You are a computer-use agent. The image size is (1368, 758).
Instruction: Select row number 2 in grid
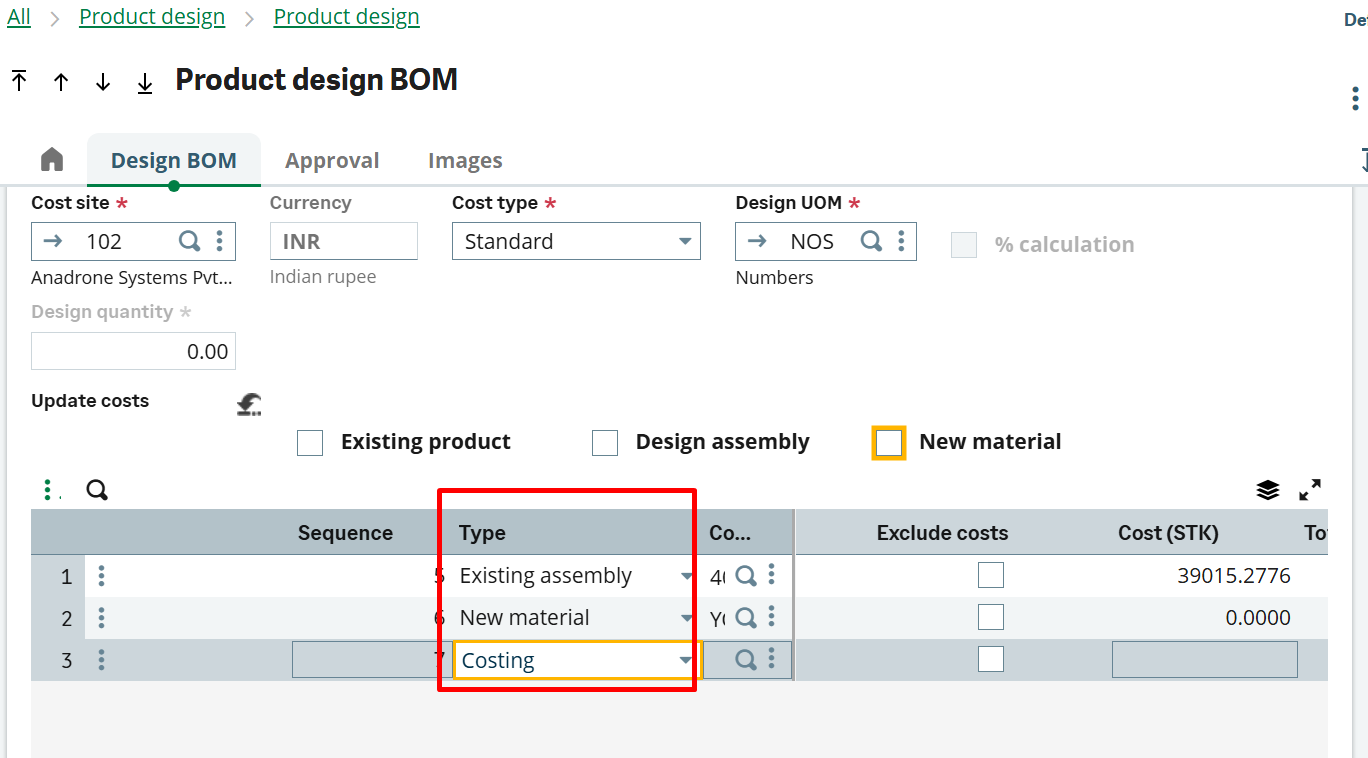(x=66, y=619)
